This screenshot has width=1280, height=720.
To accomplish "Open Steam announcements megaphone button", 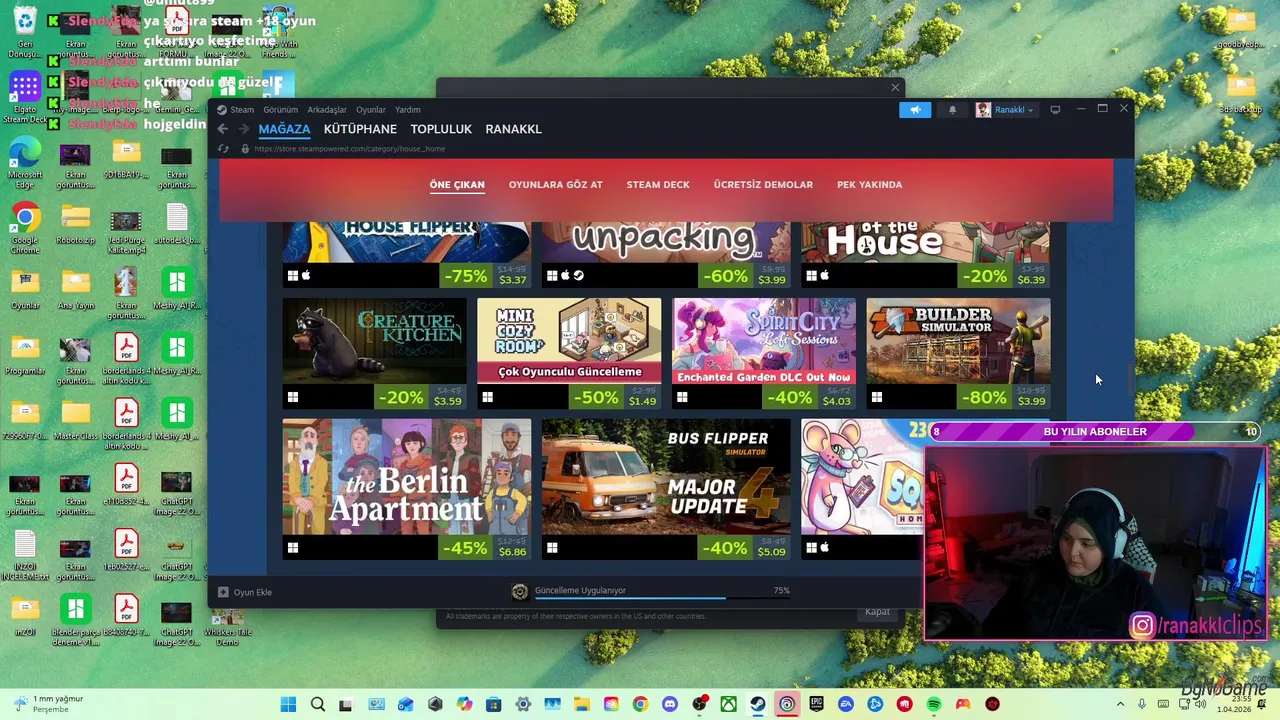I will [915, 110].
